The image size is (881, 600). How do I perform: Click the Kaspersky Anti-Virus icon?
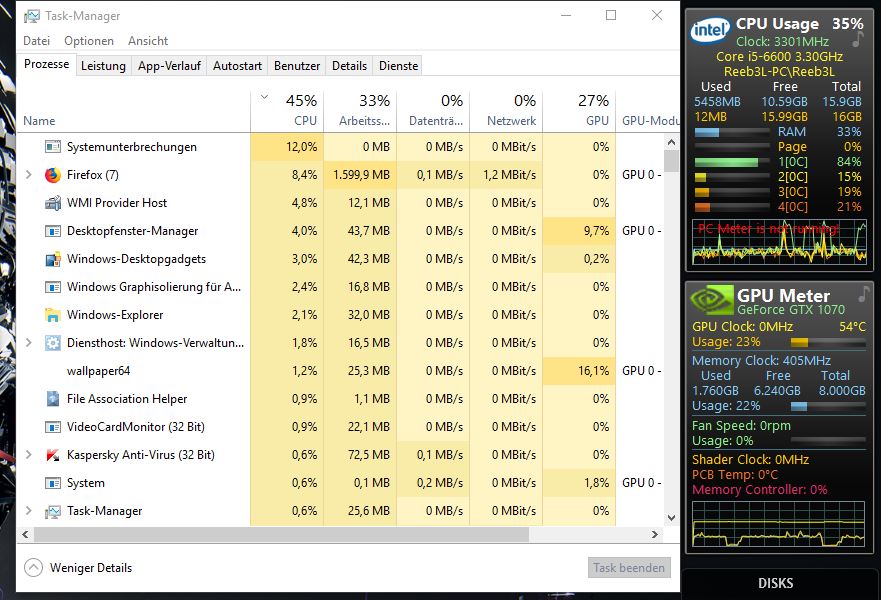[x=53, y=455]
